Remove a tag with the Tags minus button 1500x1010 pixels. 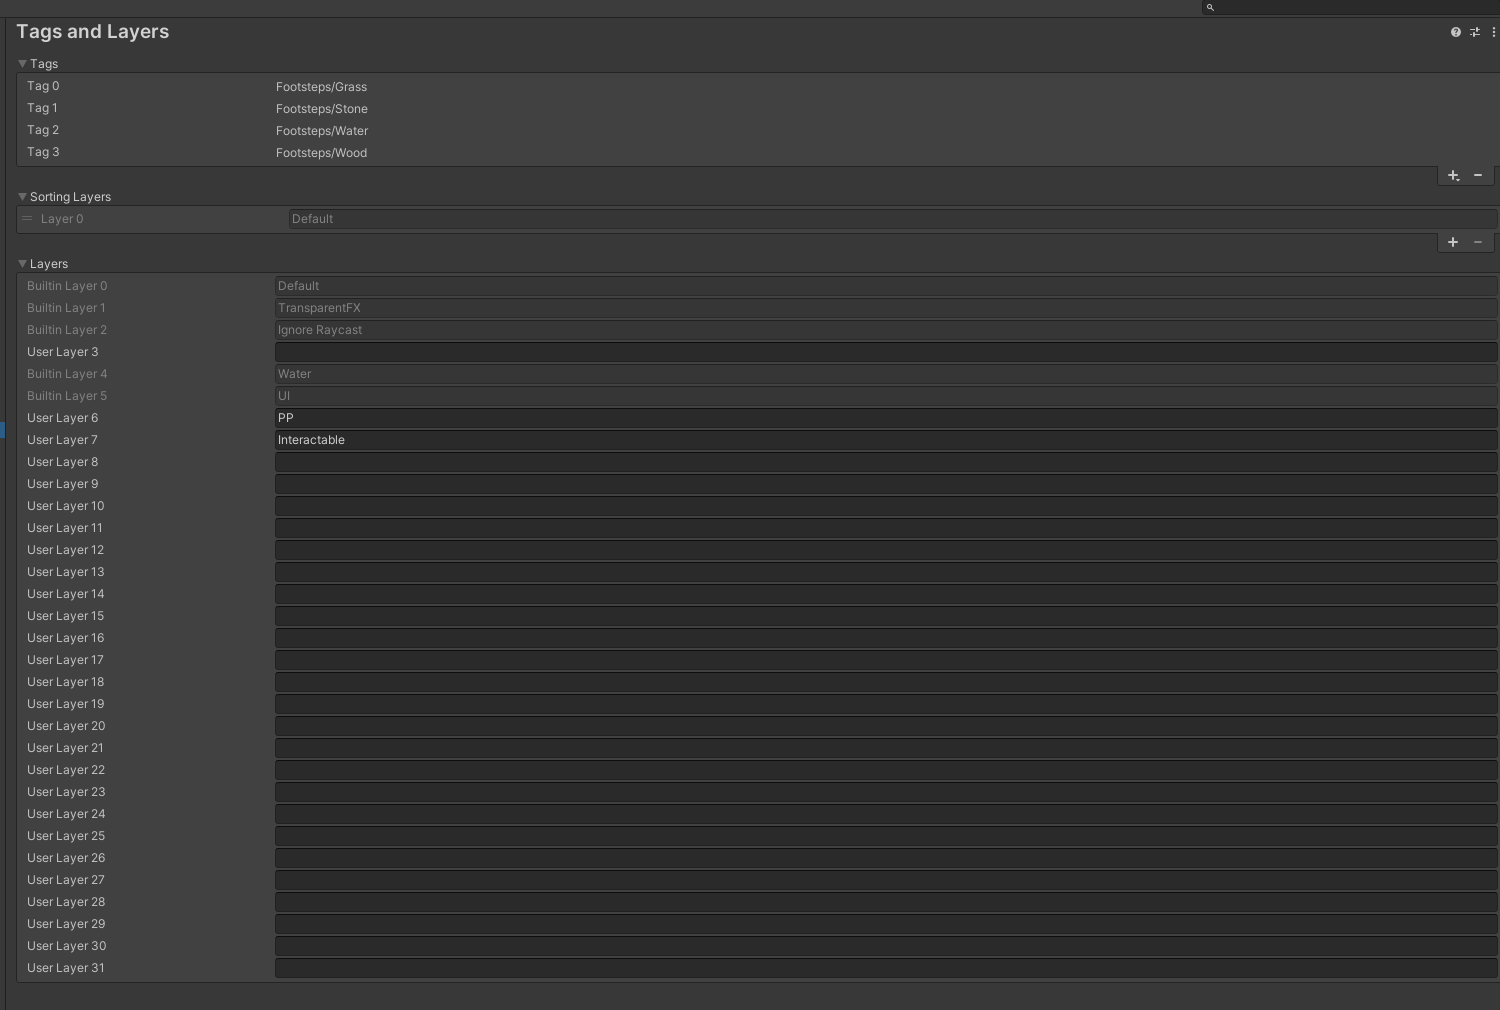[1478, 176]
